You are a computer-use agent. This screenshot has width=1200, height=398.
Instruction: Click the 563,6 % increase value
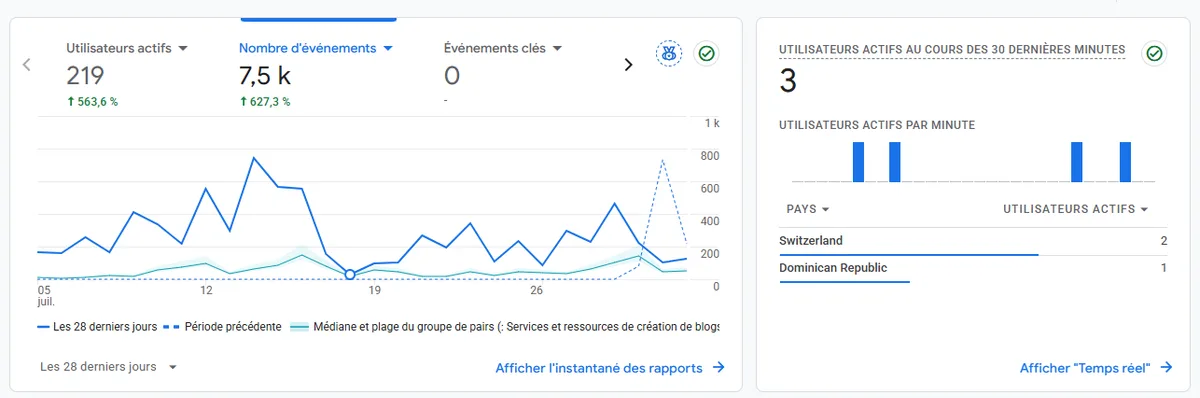(92, 102)
